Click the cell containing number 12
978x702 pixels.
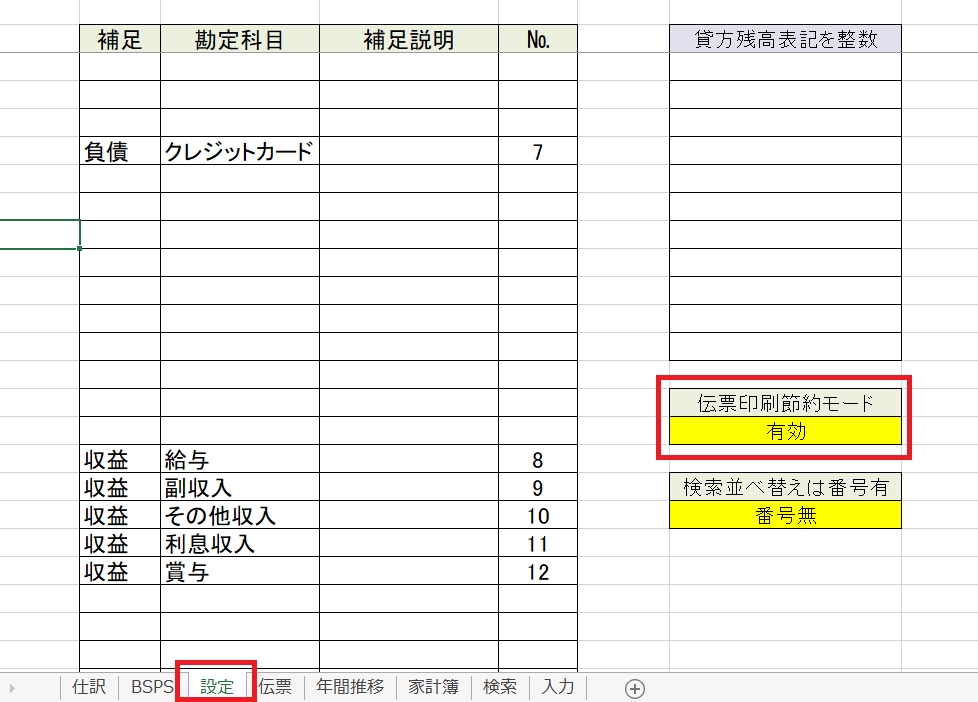click(537, 572)
